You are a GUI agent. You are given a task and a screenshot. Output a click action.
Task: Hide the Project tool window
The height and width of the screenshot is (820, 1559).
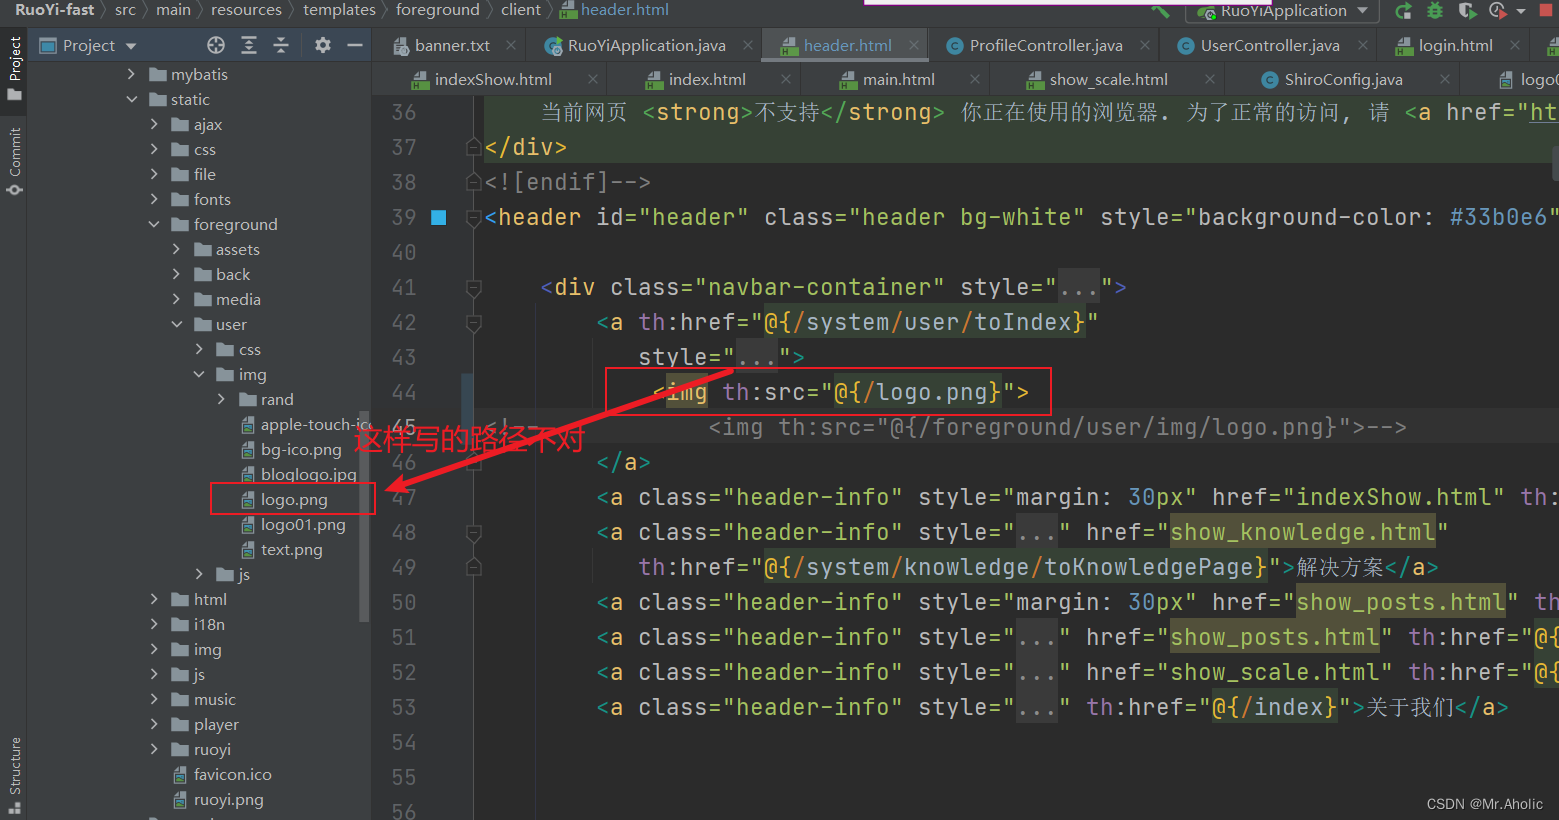coord(354,45)
